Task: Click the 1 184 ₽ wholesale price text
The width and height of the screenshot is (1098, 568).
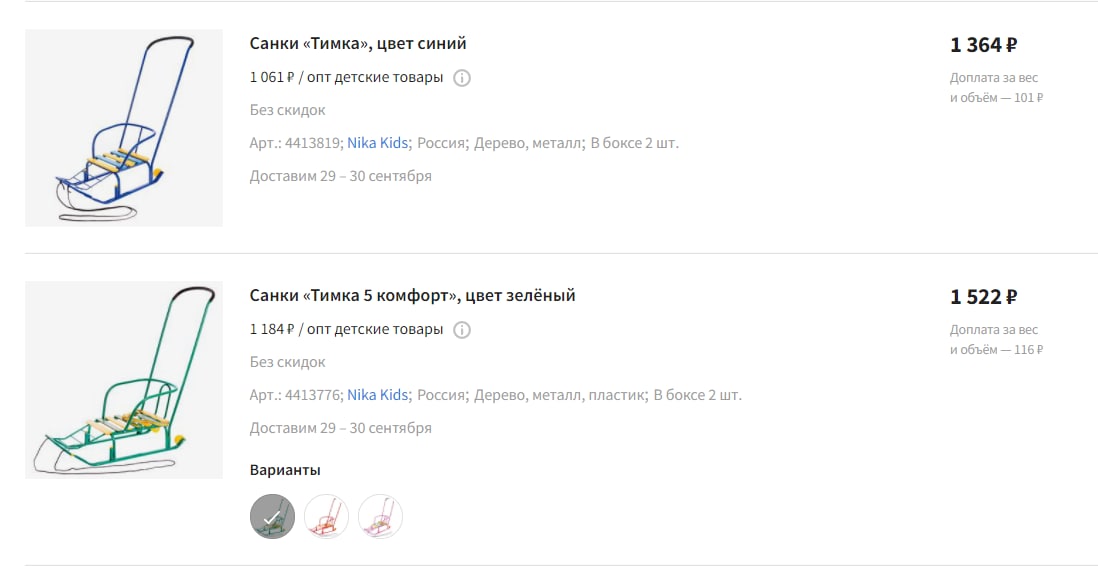Action: pos(272,329)
